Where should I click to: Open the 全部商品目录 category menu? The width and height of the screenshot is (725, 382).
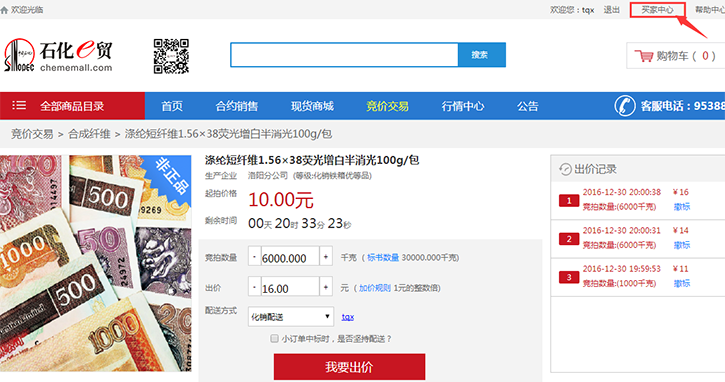[x=72, y=106]
